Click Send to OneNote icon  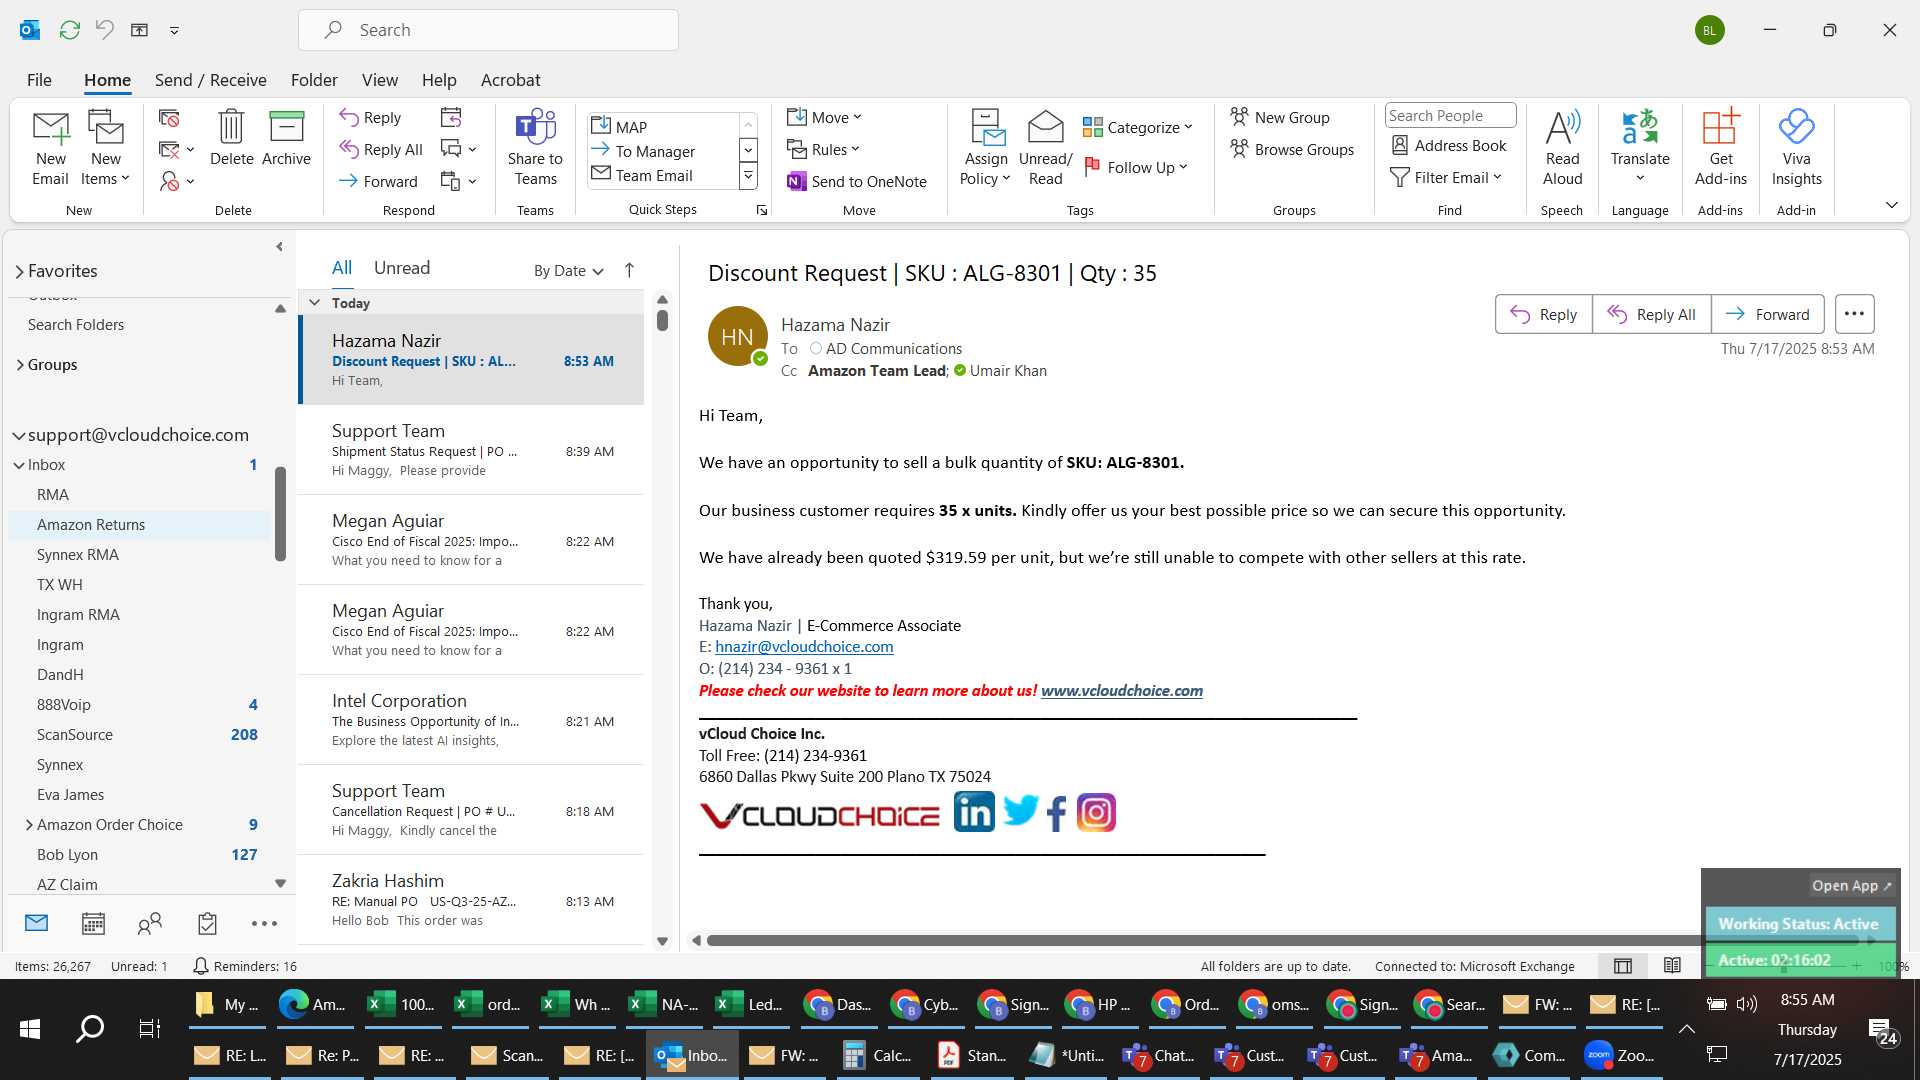click(797, 181)
